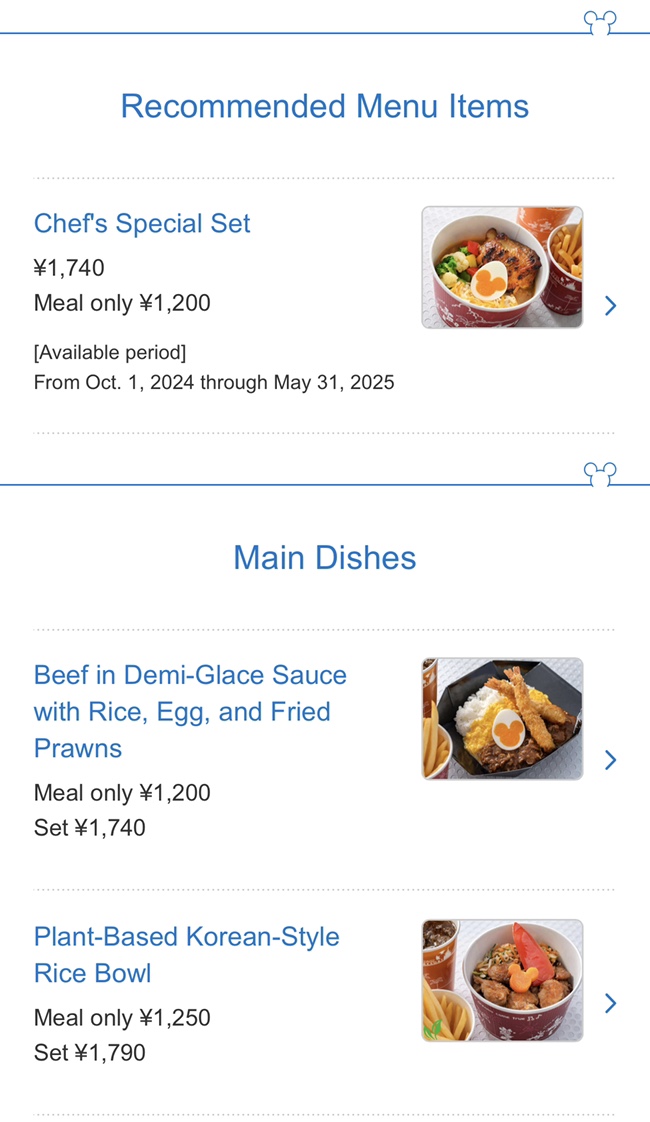Click Meal only ¥1,200 under Chef's Special Set
The width and height of the screenshot is (650, 1122).
point(122,303)
